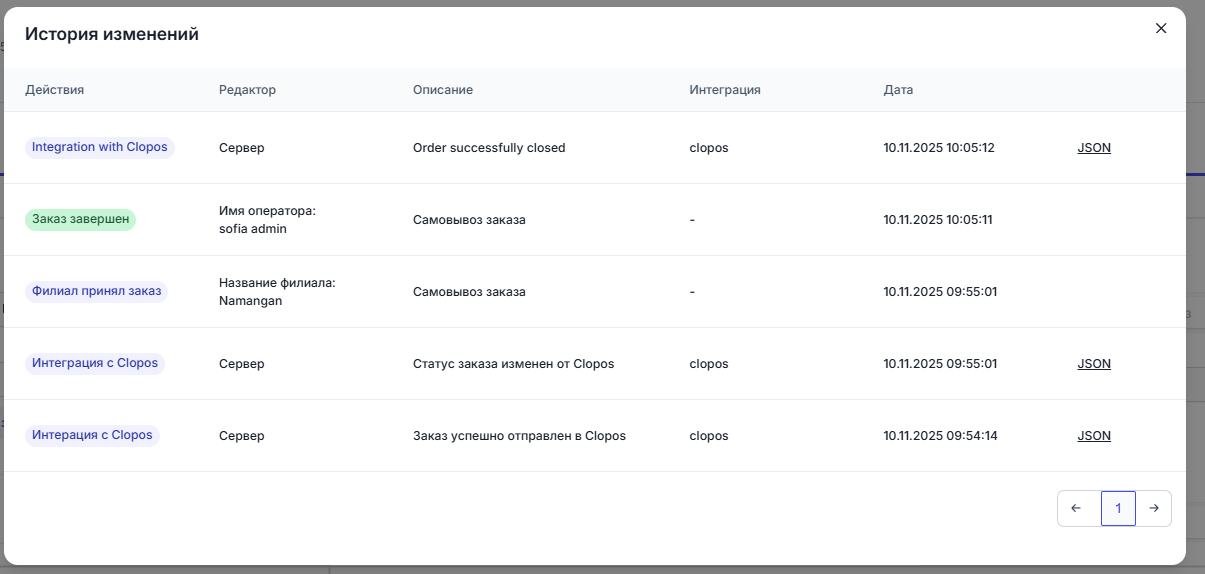Open JSON for 'Order successfully closed' entry
Viewport: 1205px width, 574px height.
point(1094,148)
